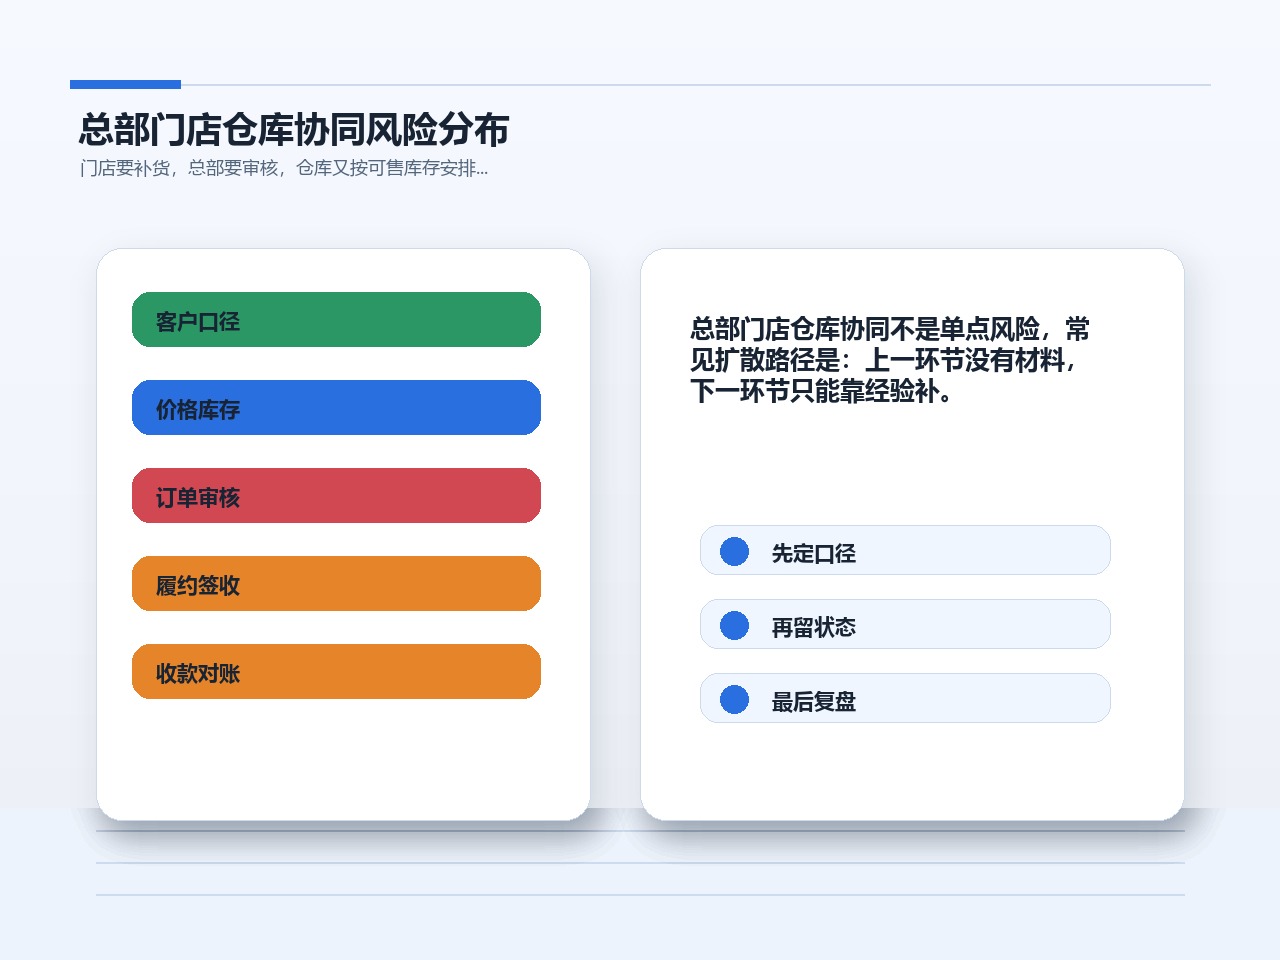Select the blue 价格库存 bar
This screenshot has width=1280, height=960.
point(336,408)
